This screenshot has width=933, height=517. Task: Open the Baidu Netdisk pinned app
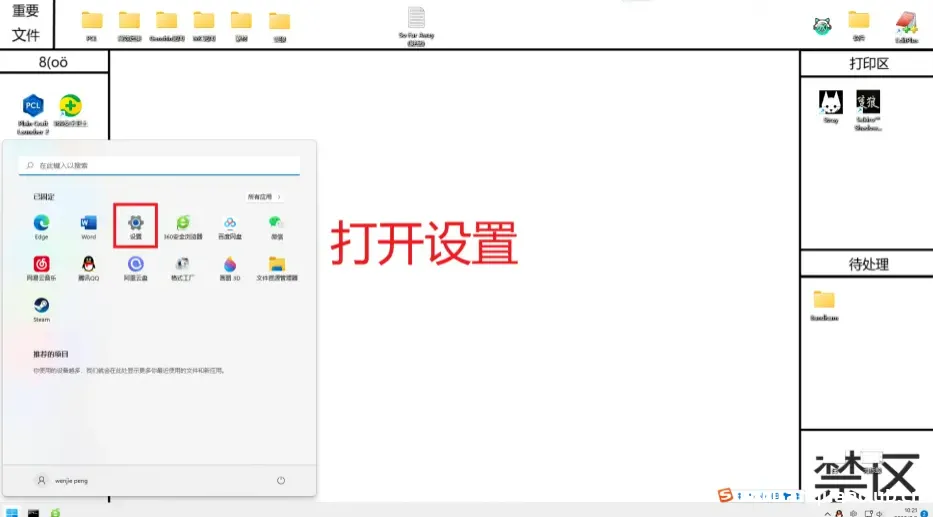[x=230, y=227]
